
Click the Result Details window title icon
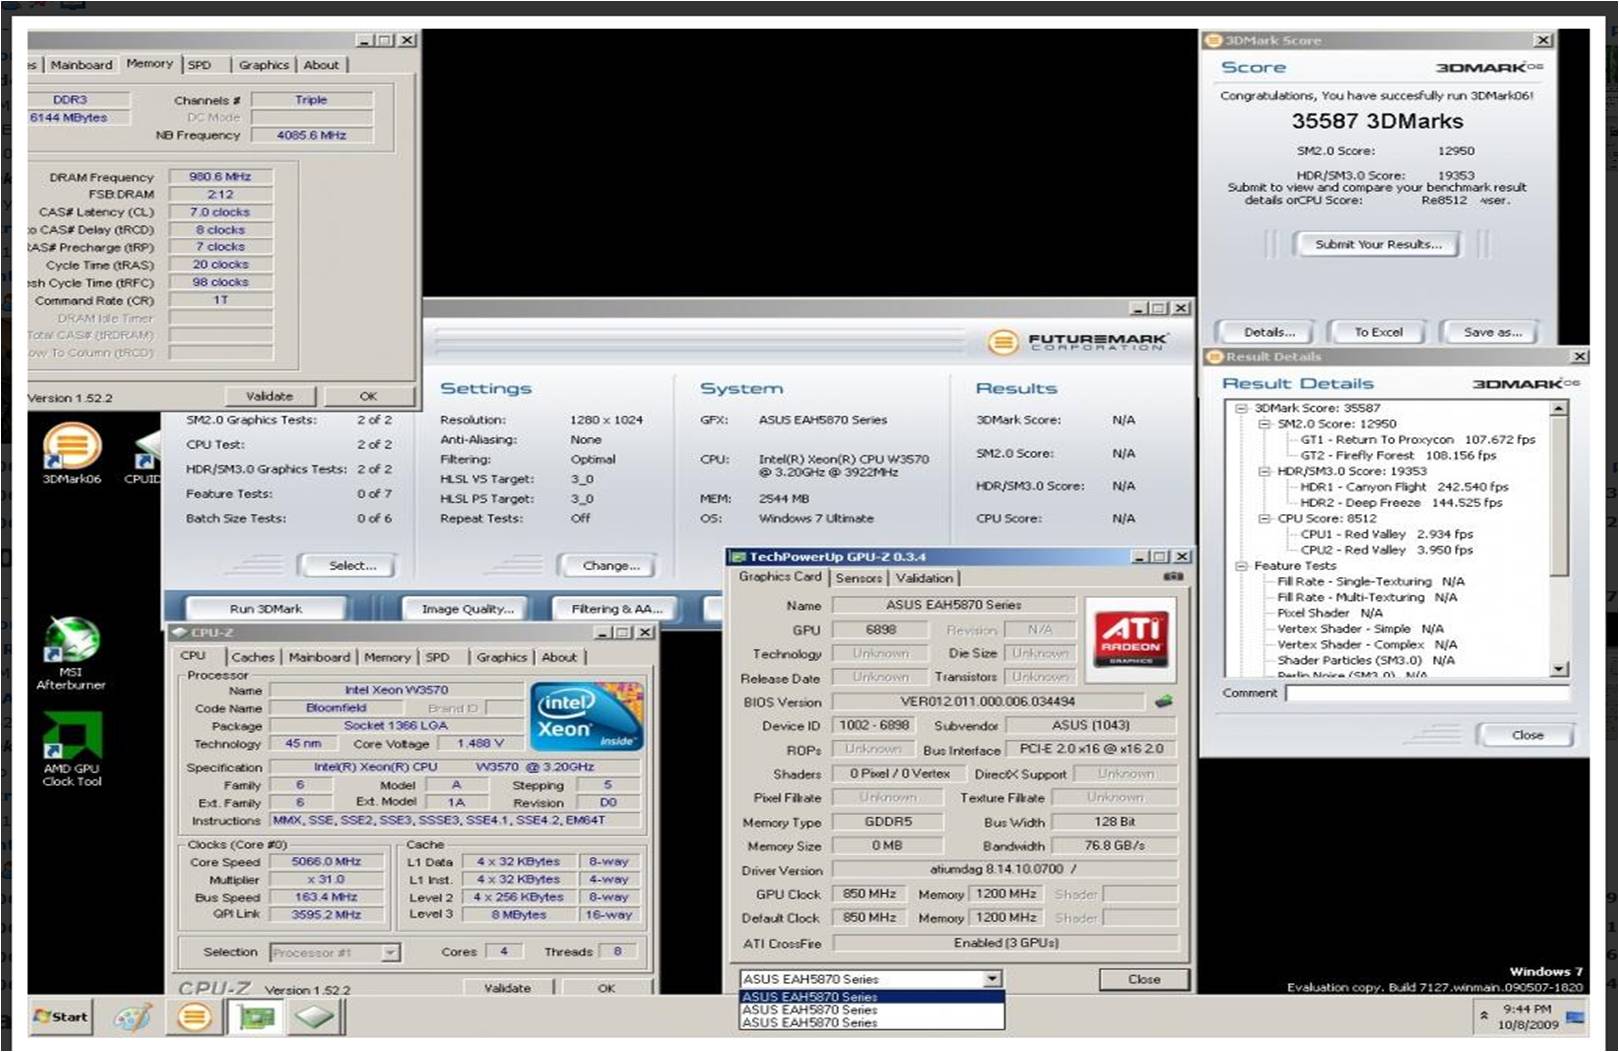pos(1215,357)
